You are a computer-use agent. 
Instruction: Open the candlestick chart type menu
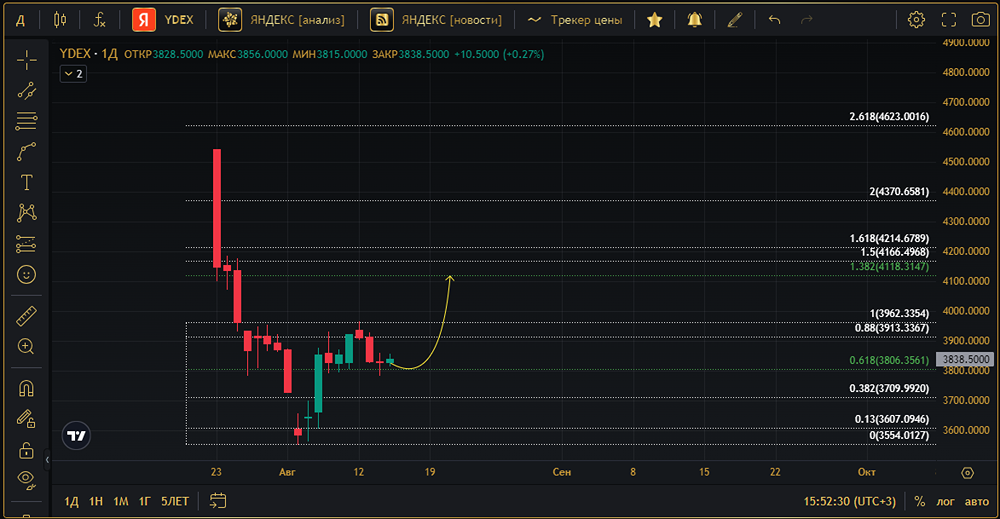60,20
